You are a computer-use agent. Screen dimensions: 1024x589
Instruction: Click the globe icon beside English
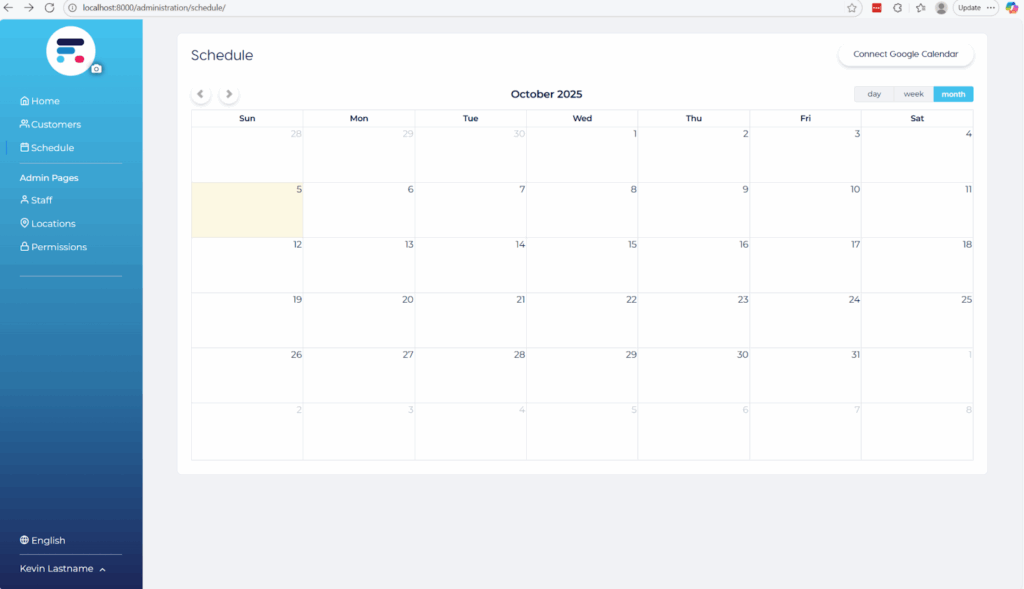(25, 540)
